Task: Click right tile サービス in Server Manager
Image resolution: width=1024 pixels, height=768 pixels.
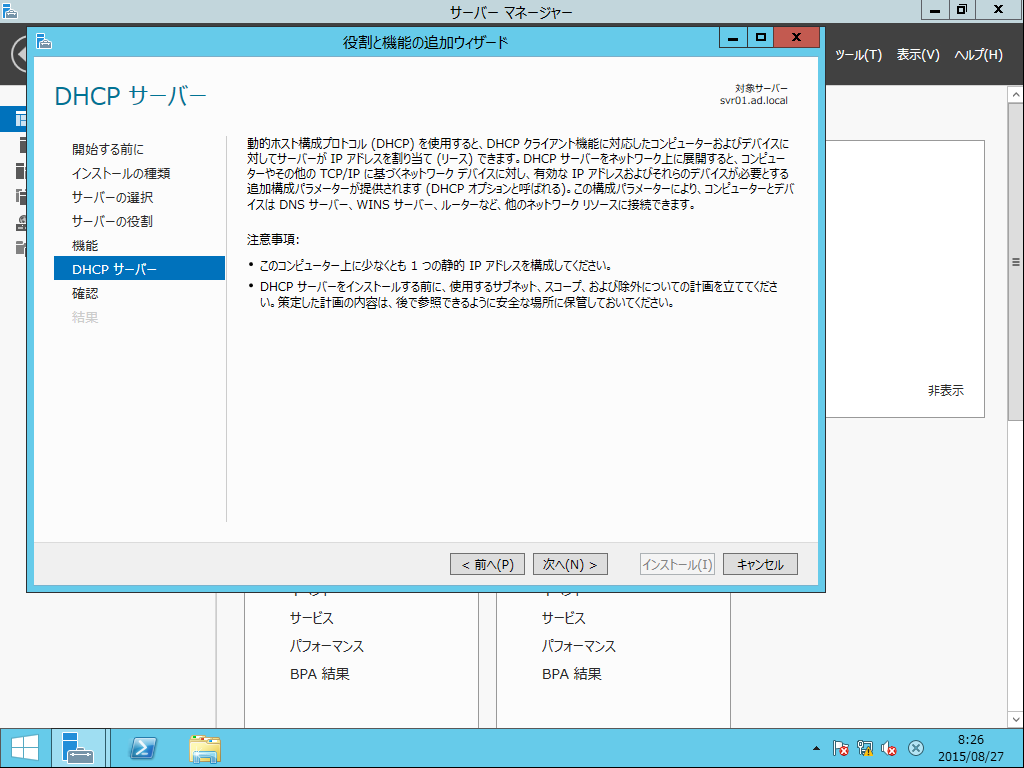Action: 564,618
